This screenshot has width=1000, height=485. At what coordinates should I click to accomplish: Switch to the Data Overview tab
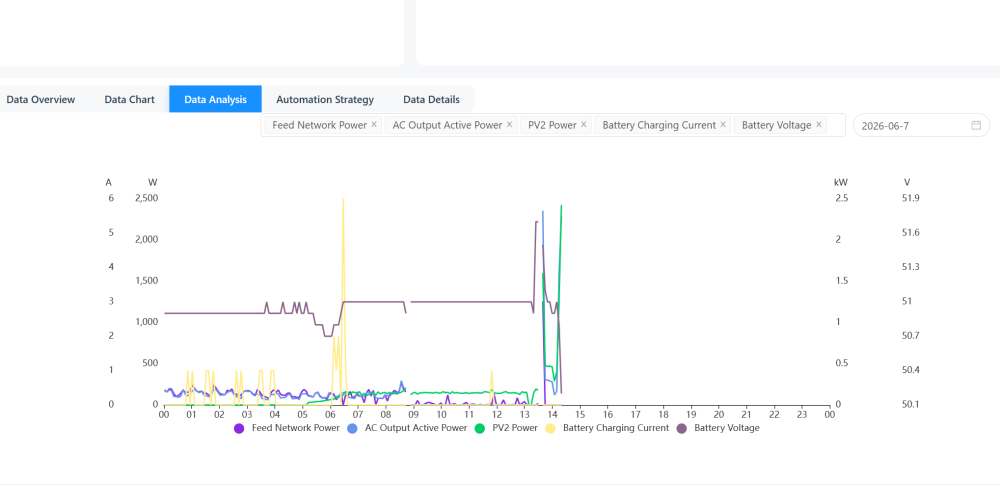[x=41, y=100]
